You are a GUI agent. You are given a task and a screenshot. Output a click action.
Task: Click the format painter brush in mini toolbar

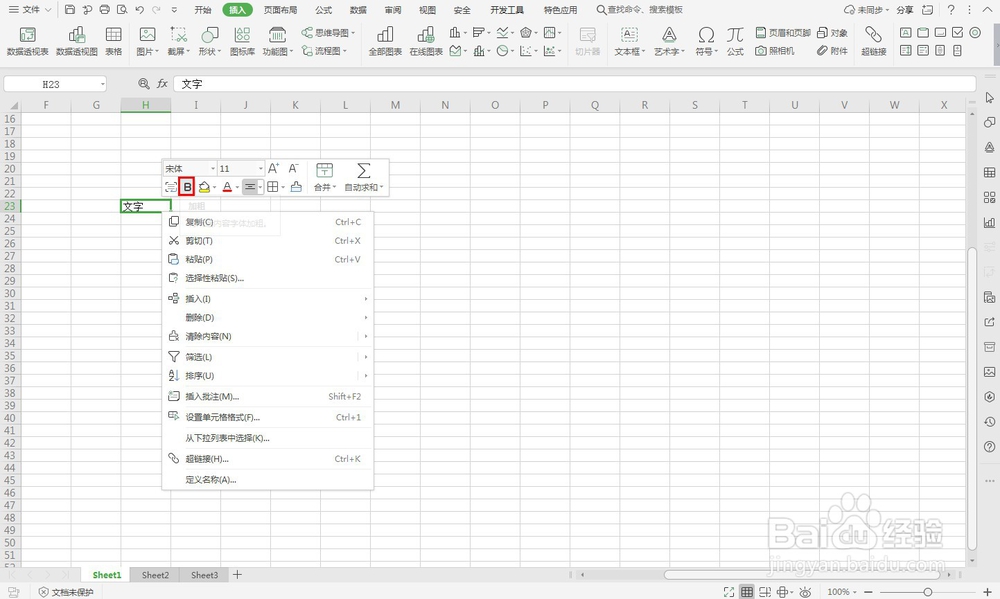click(296, 187)
